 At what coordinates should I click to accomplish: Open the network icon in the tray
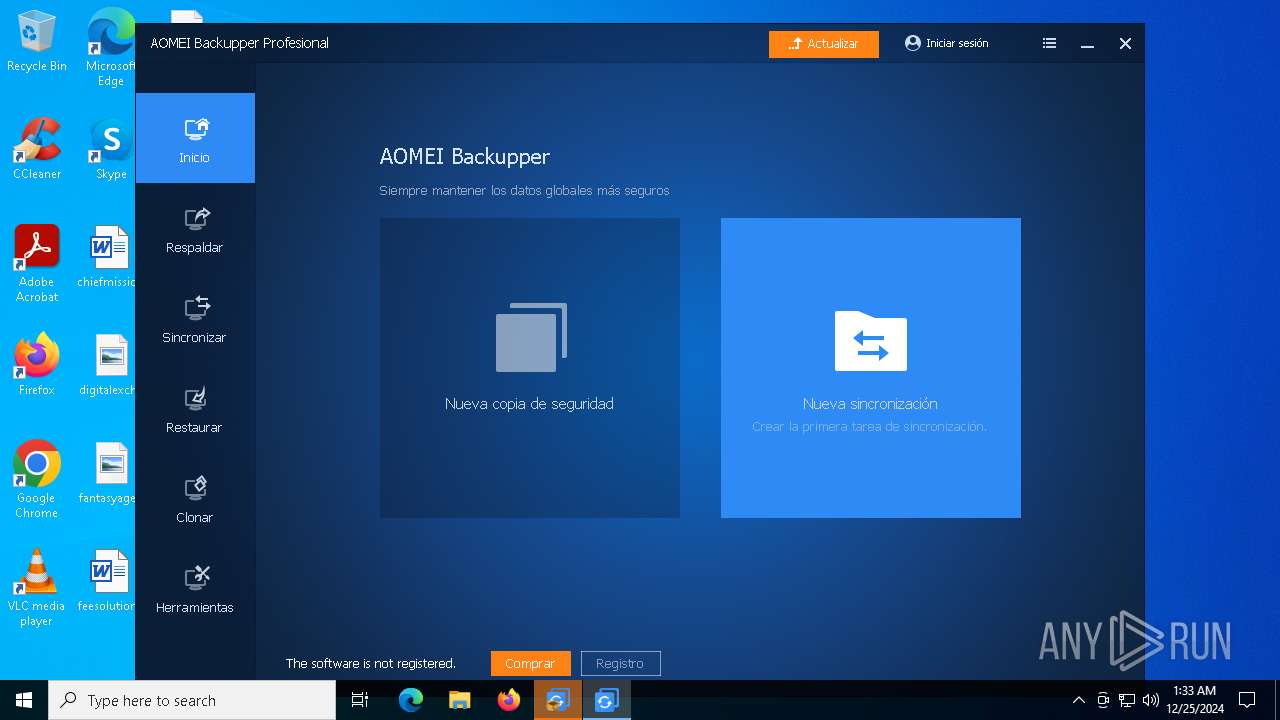tap(1127, 700)
